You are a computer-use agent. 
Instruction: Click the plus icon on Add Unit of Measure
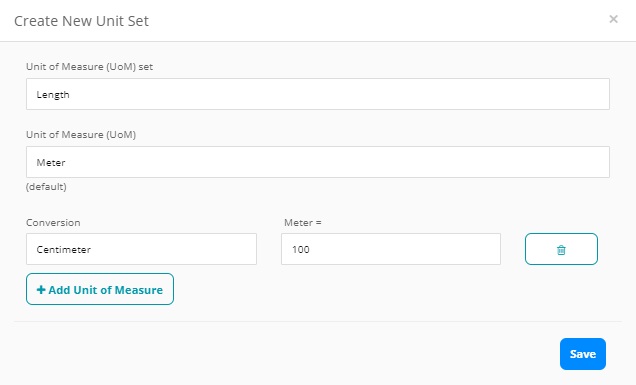point(41,290)
